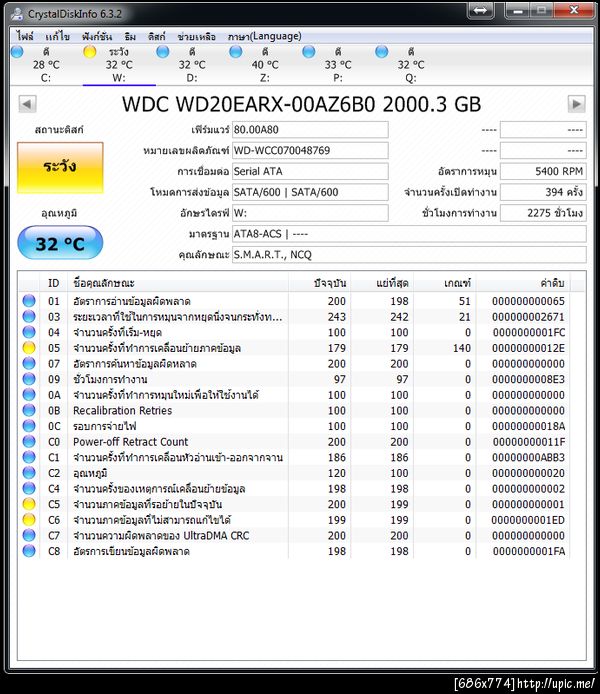The image size is (600, 694).
Task: Click blue status icon of attribute C0
Action: (x=29, y=442)
